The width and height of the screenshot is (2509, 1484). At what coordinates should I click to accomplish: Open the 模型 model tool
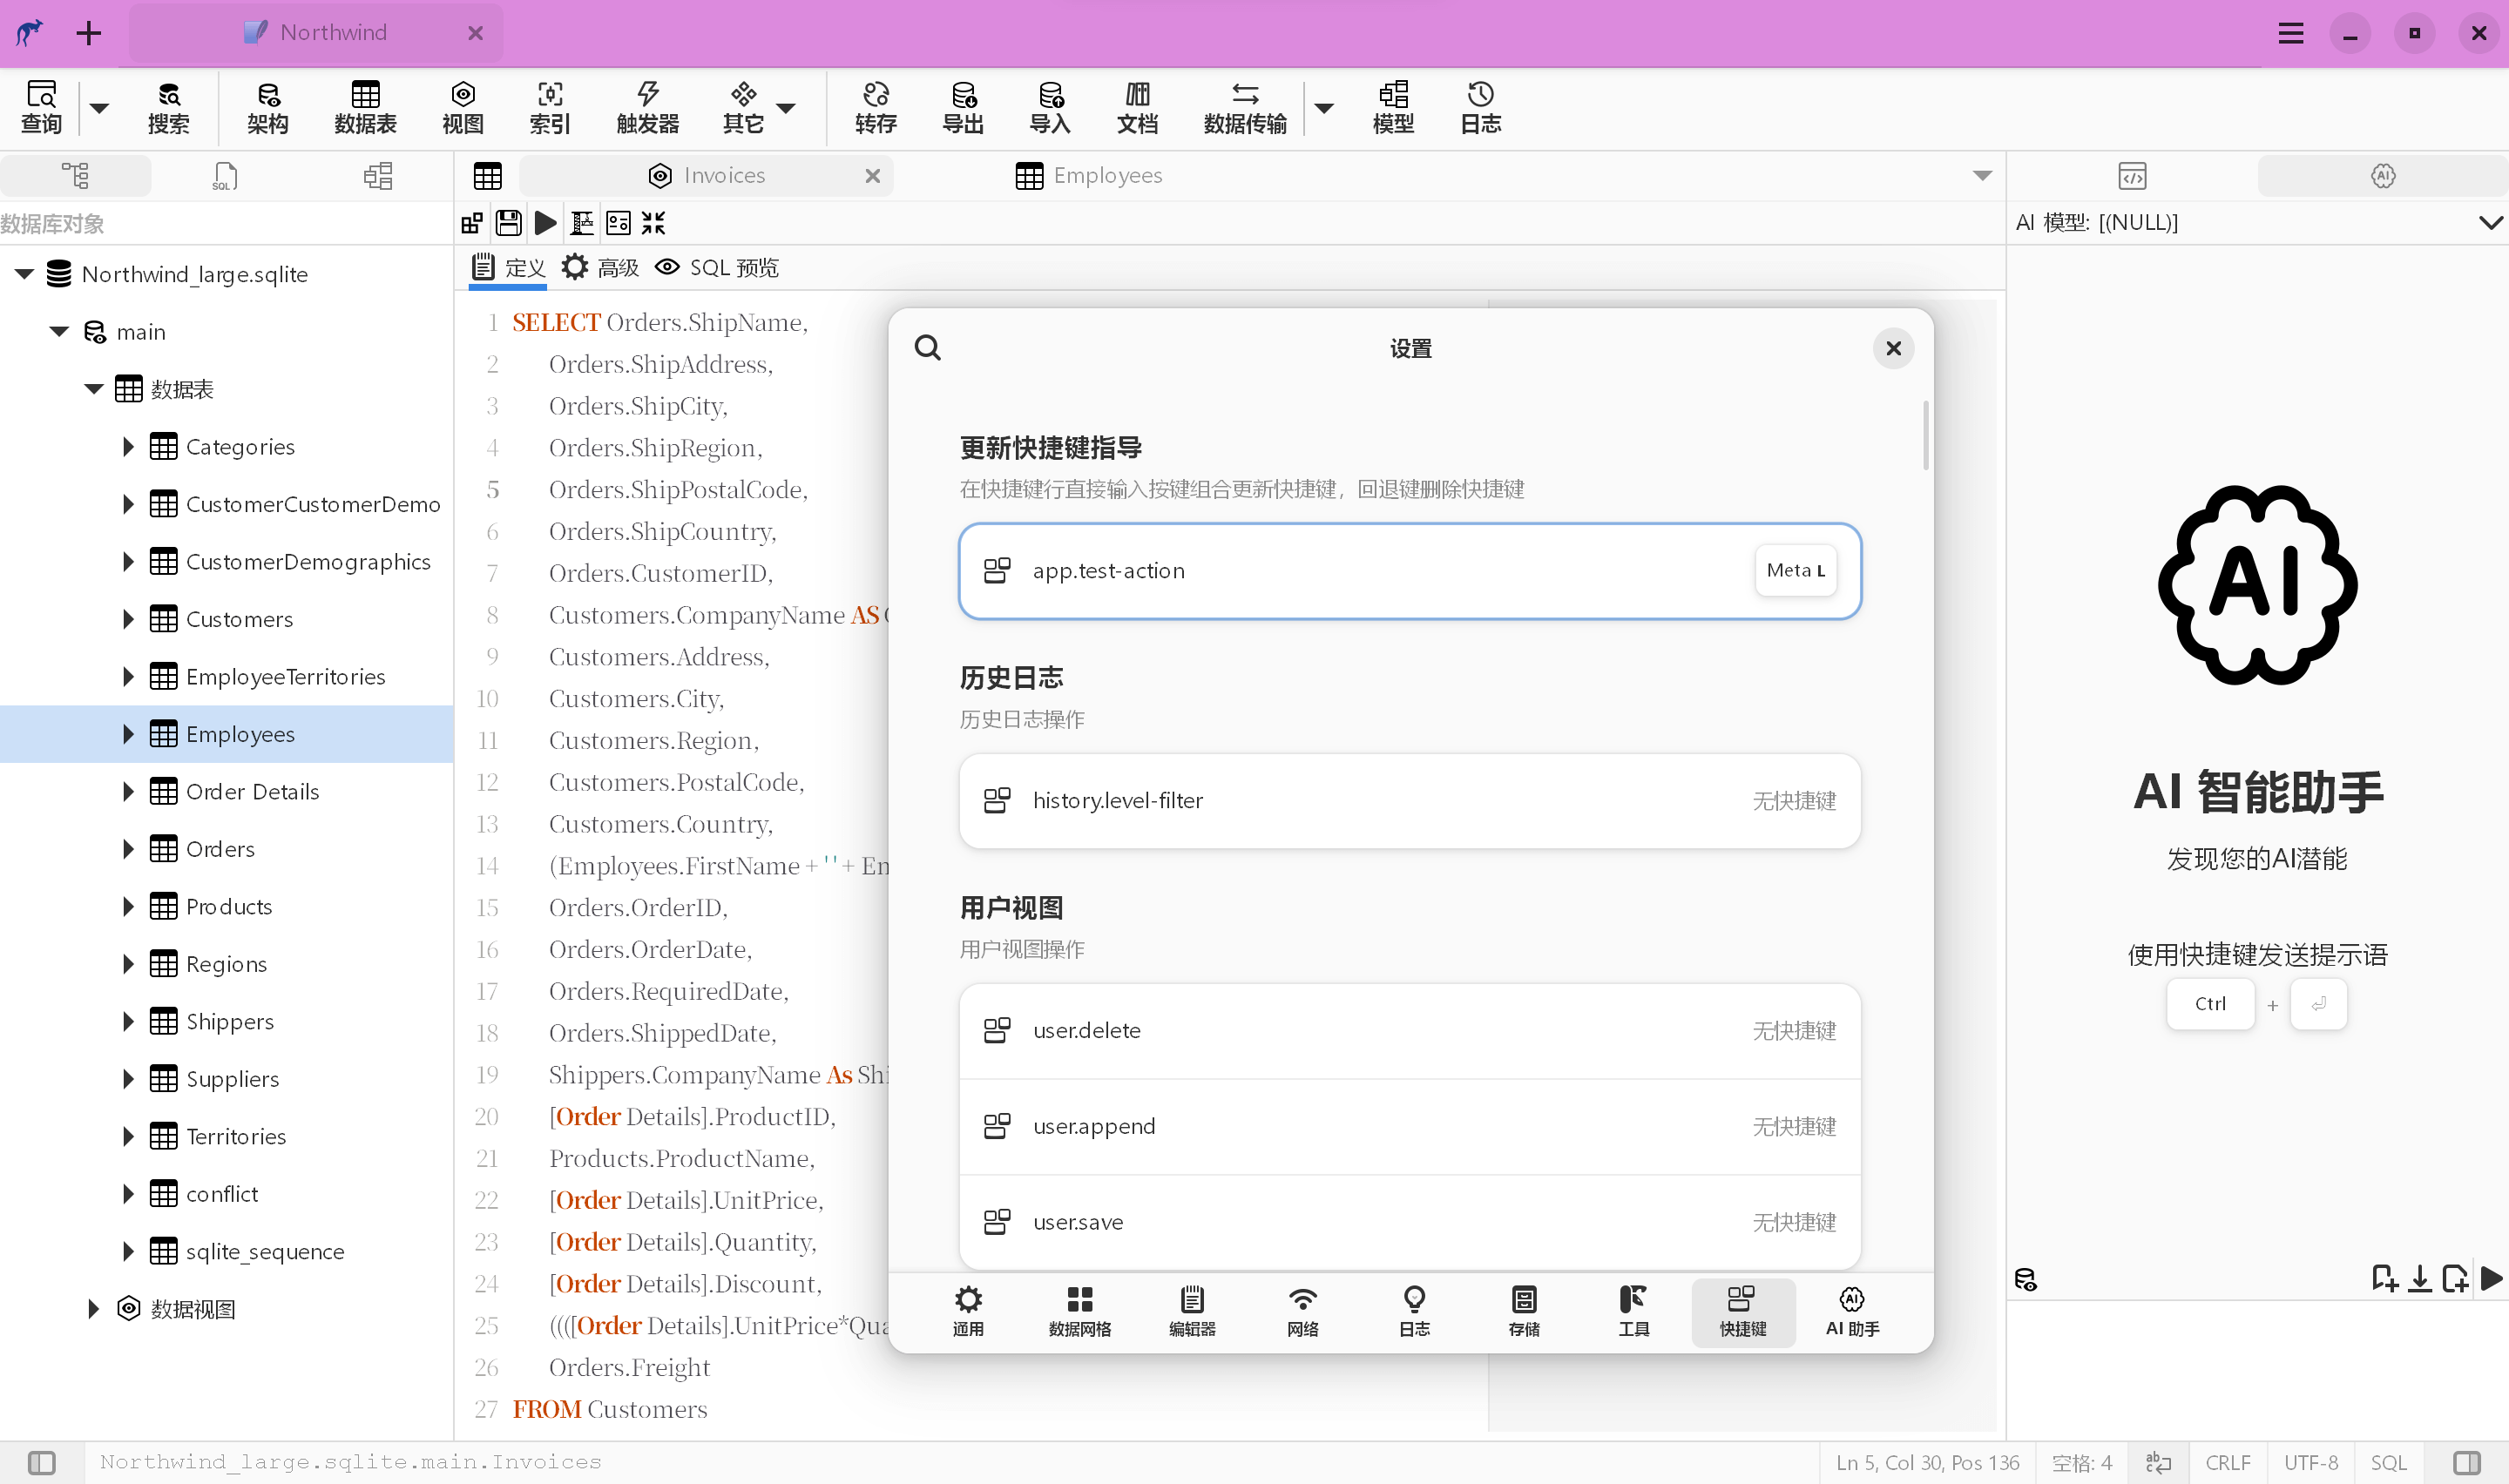point(1393,107)
